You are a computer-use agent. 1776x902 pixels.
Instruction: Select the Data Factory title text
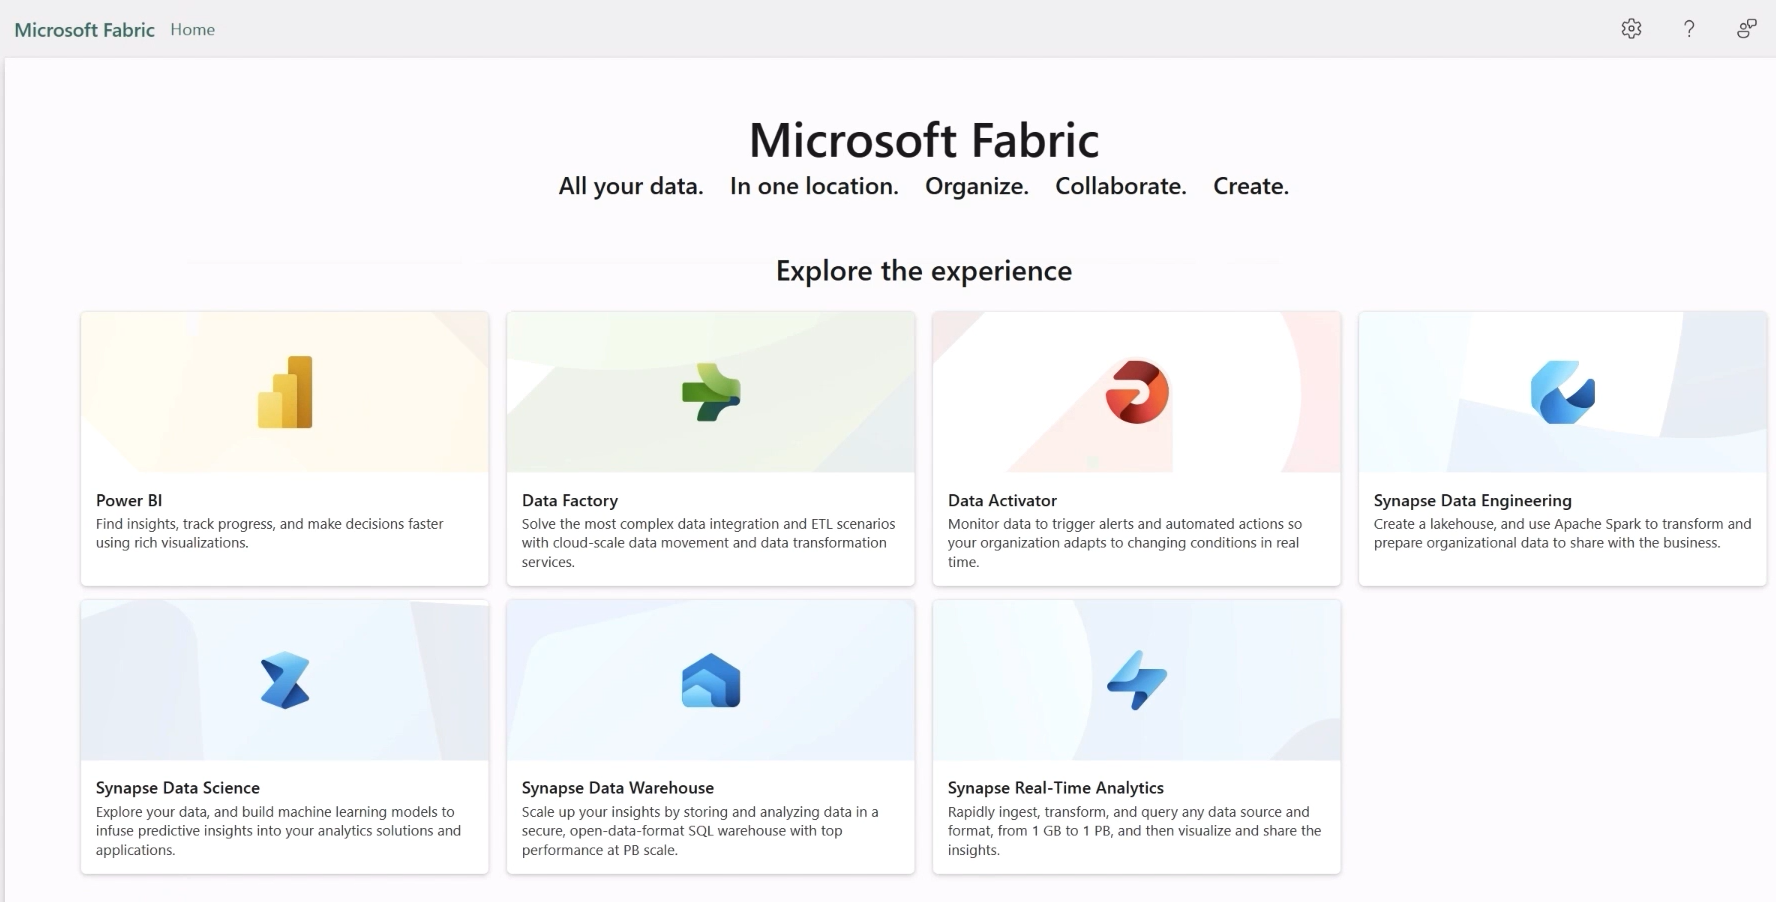pos(570,500)
